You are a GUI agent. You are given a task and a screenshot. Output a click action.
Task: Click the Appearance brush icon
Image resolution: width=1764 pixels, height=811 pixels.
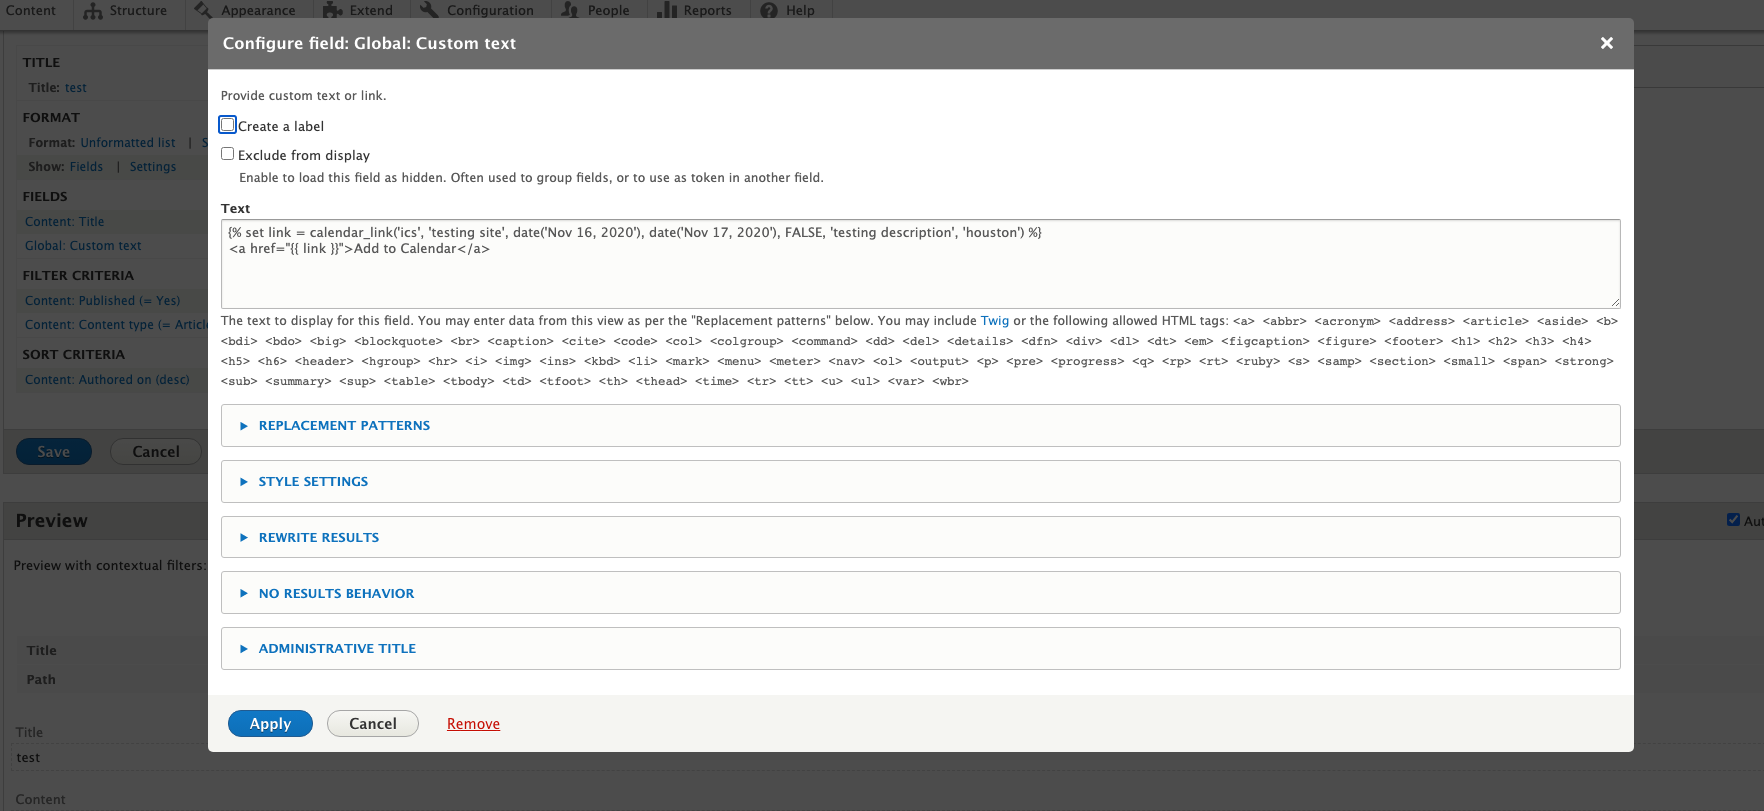click(203, 10)
